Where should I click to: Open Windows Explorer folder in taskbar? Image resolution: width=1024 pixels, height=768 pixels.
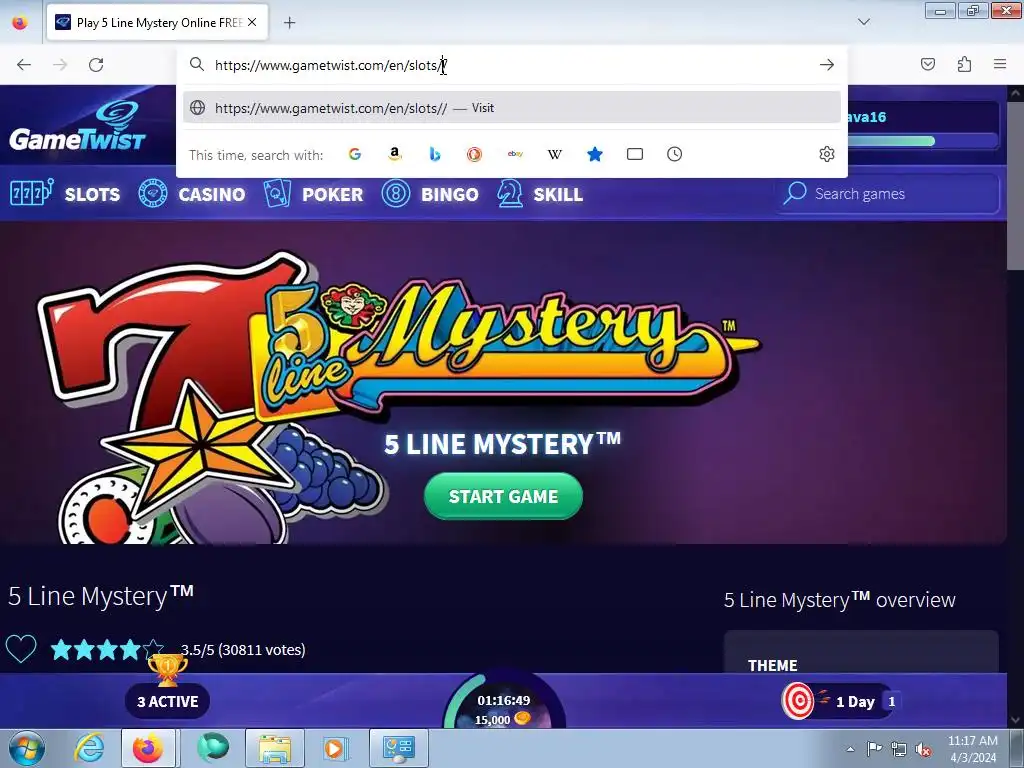[x=275, y=748]
